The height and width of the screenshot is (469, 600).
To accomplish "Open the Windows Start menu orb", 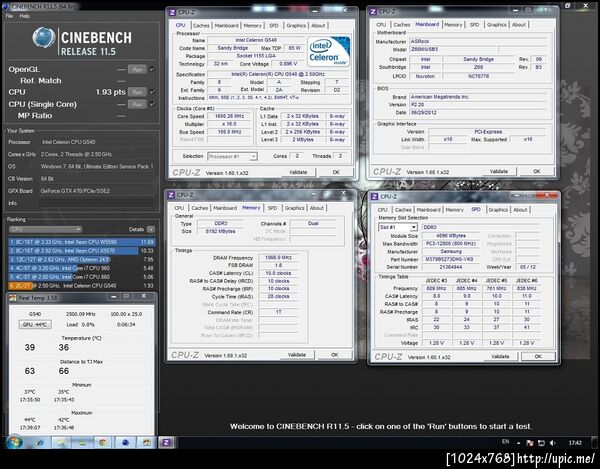I will click(14, 442).
